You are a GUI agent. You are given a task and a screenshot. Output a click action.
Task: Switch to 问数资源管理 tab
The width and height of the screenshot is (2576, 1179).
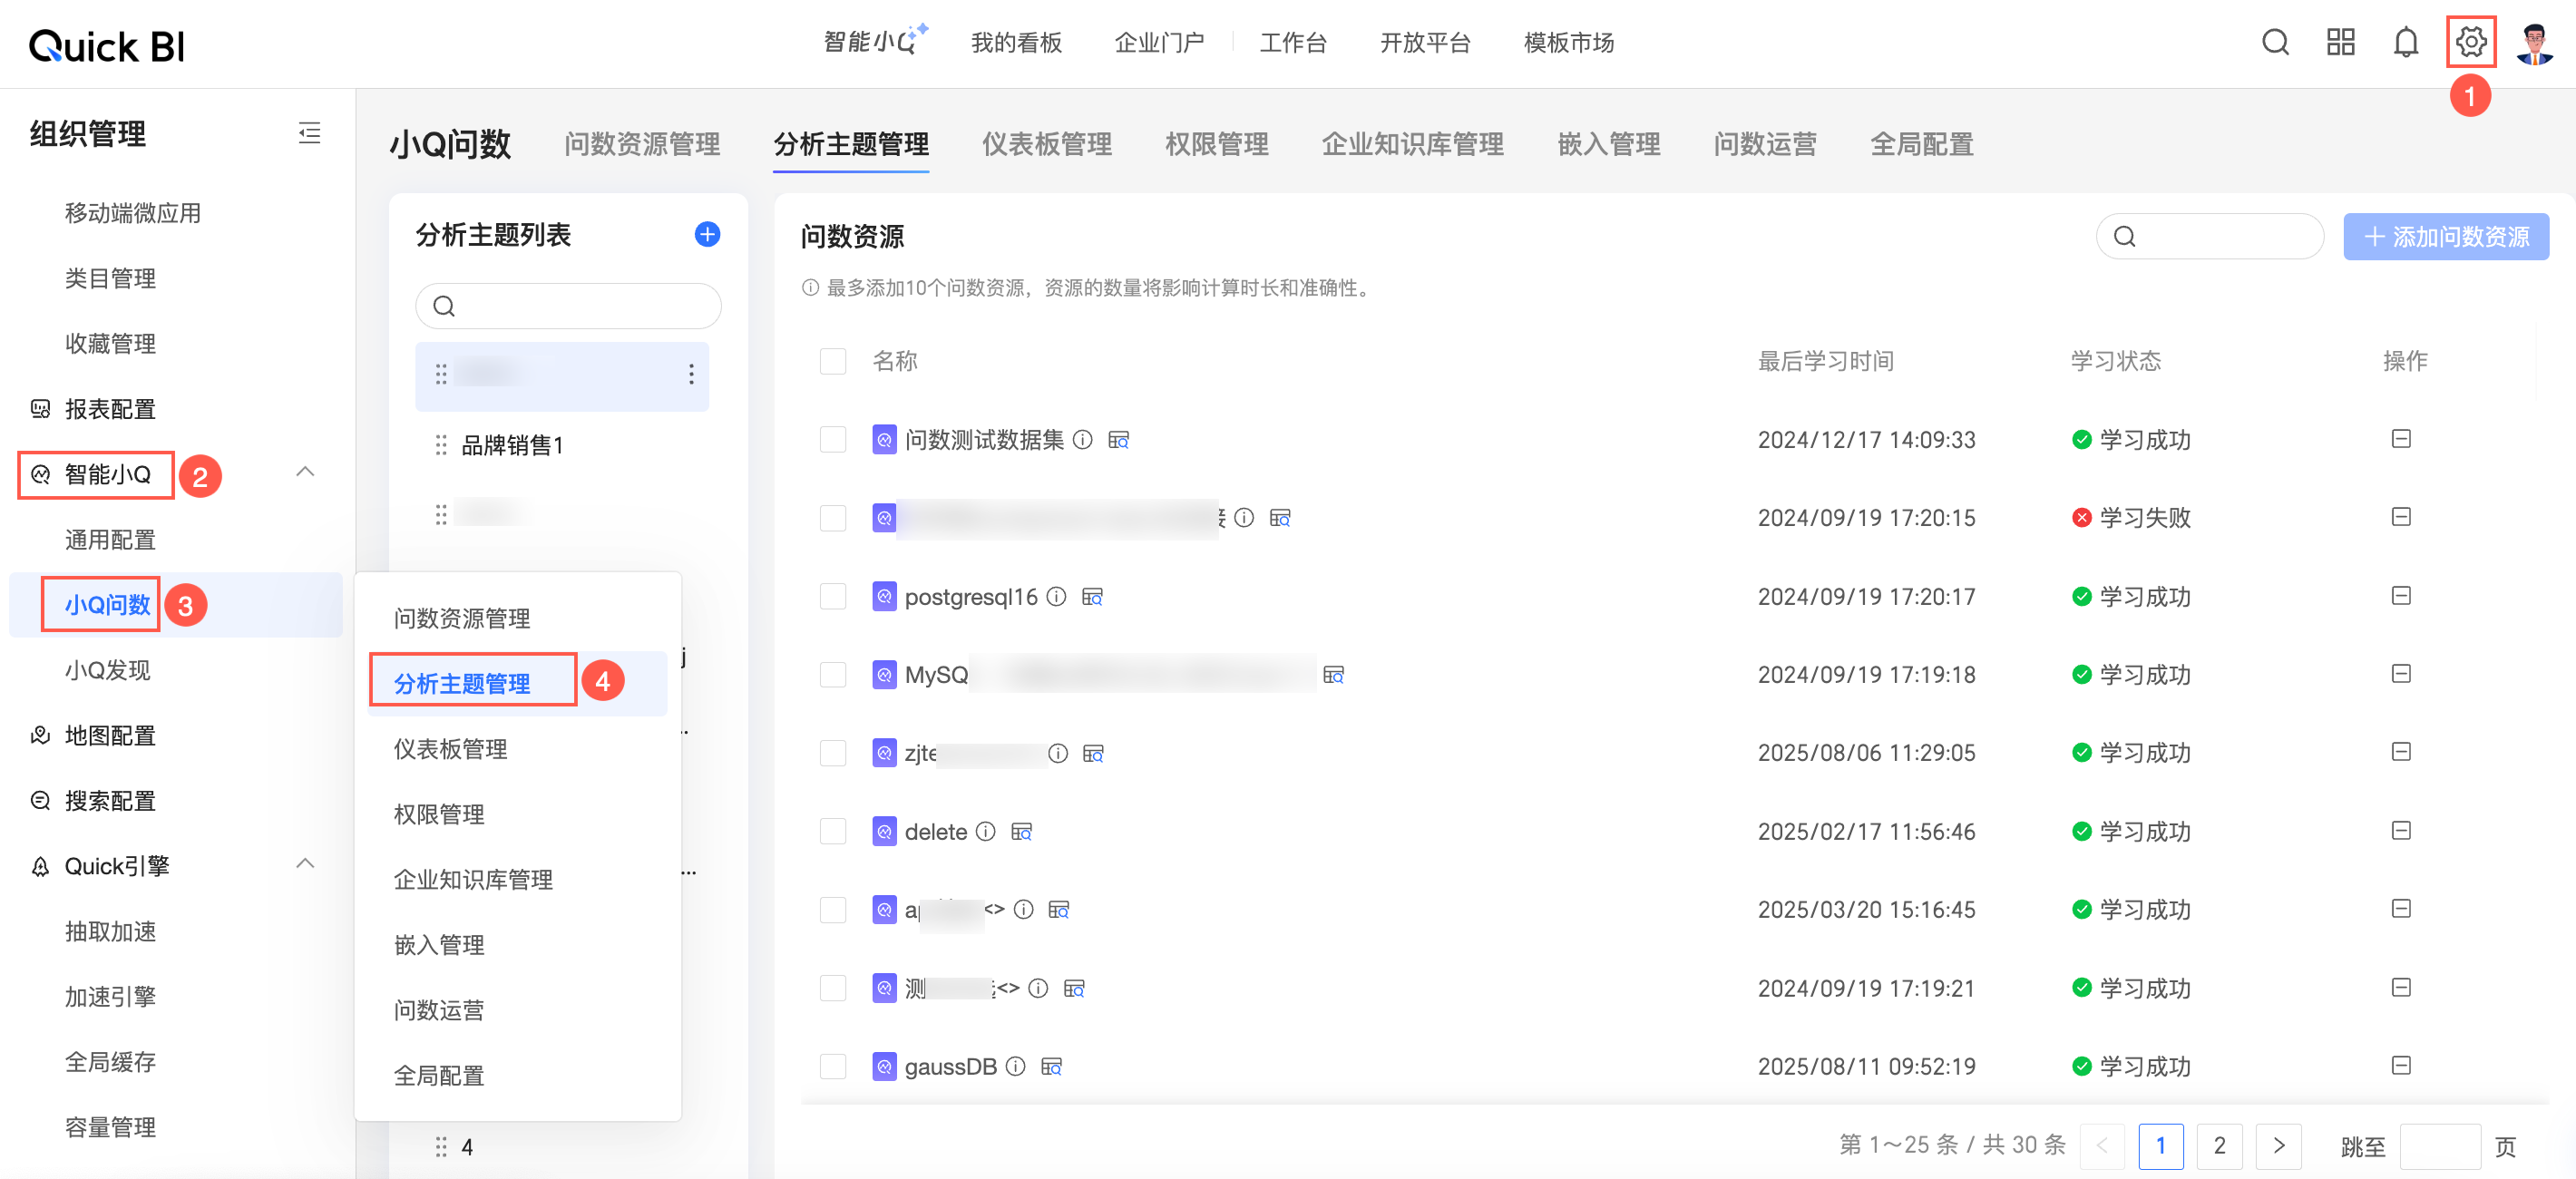tap(642, 145)
